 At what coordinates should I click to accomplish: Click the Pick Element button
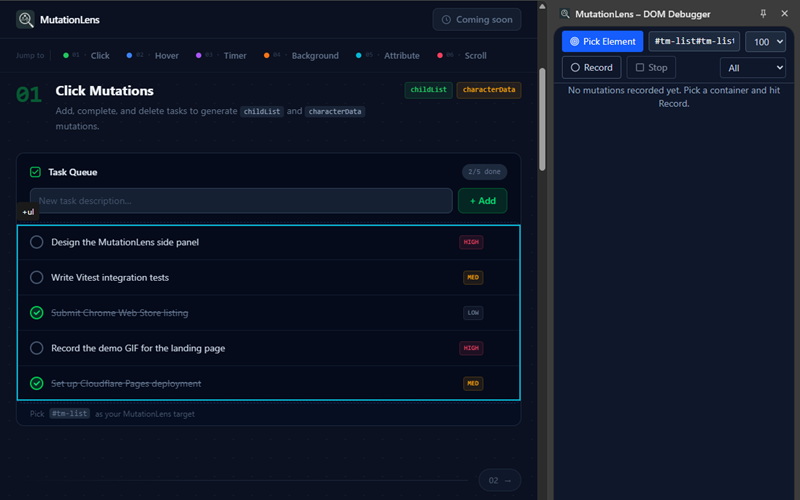603,41
